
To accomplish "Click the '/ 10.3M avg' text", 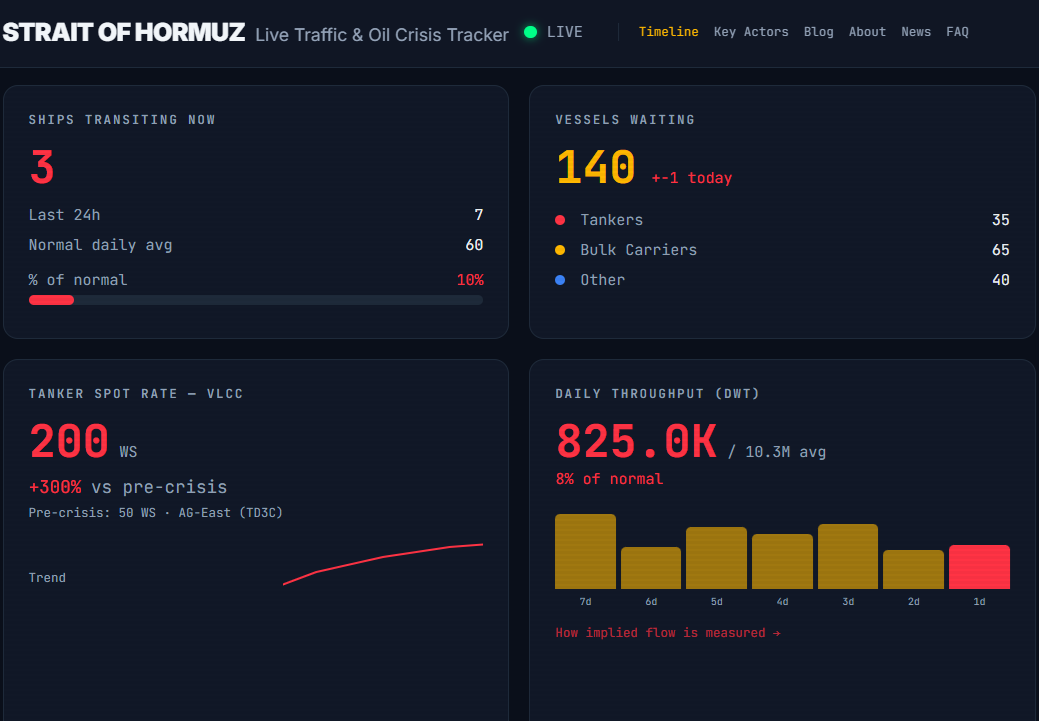I will [777, 452].
